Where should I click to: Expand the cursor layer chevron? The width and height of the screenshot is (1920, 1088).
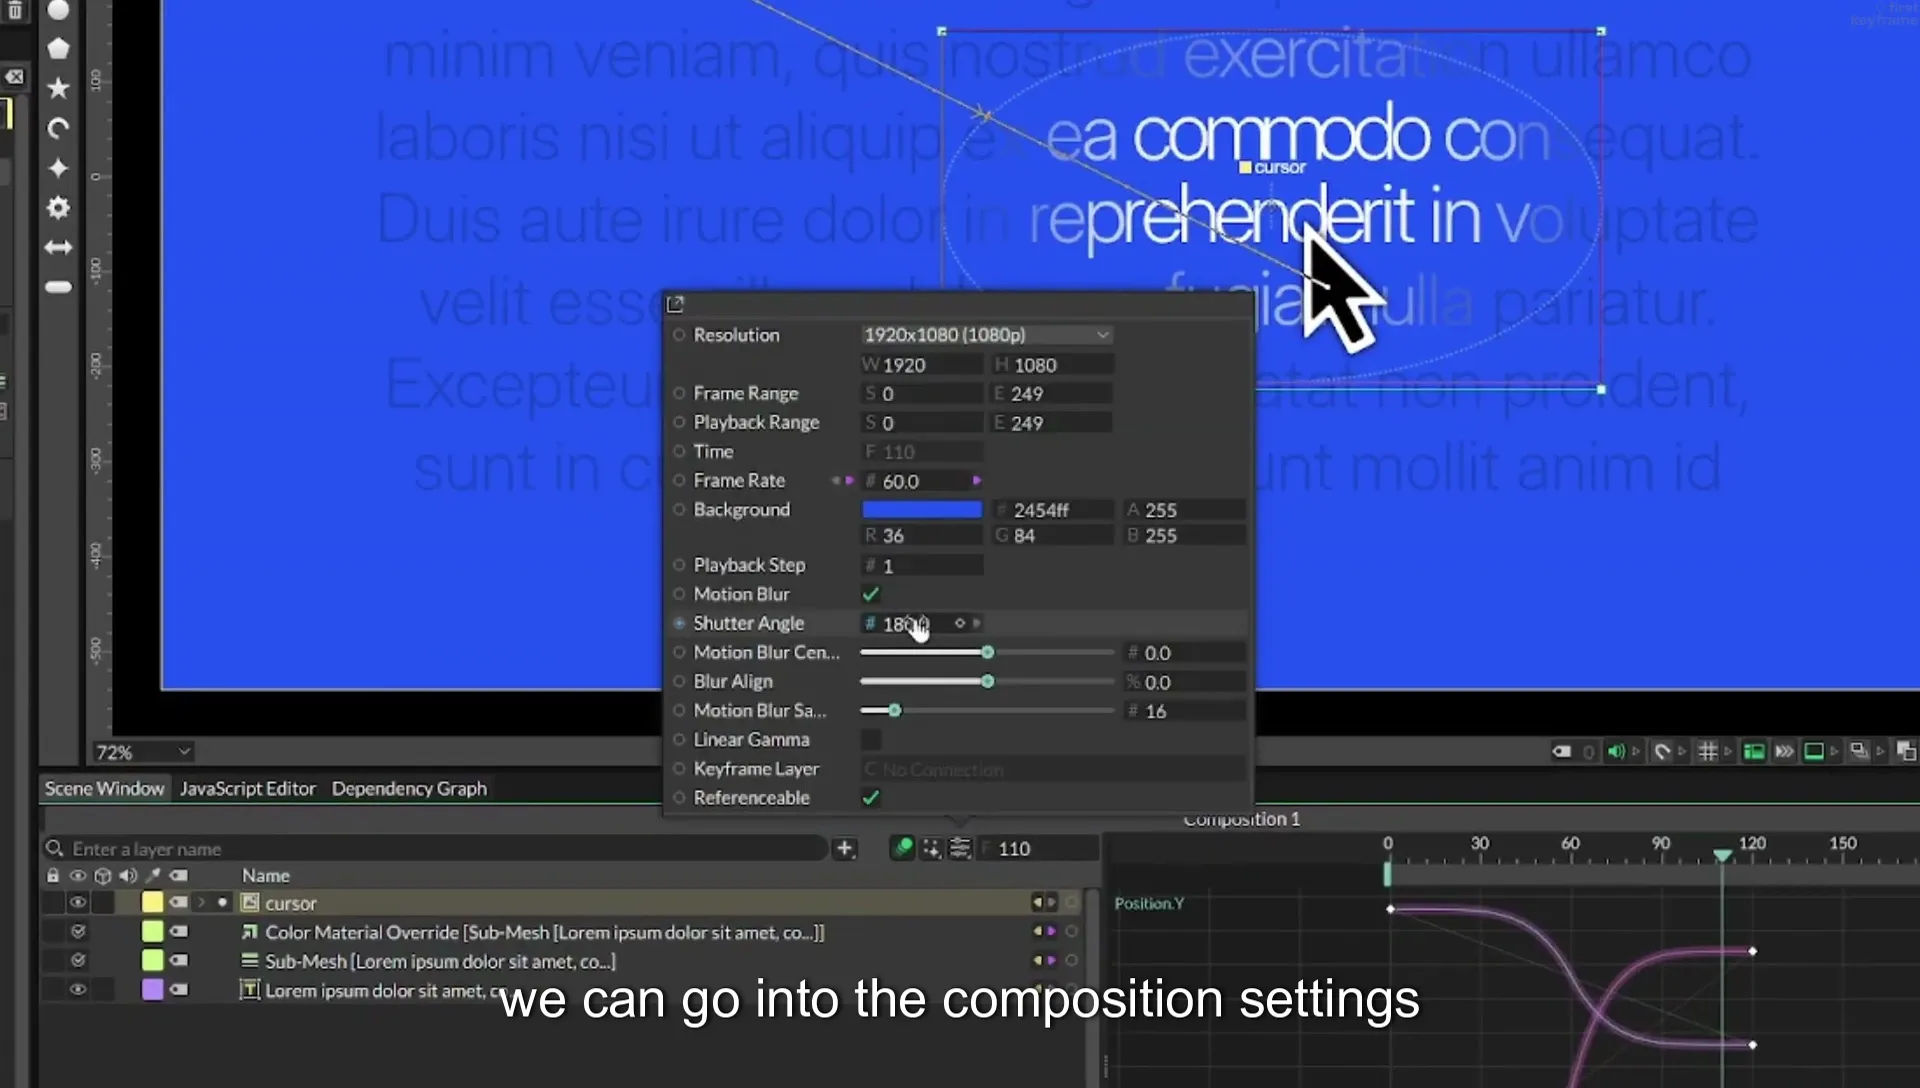[201, 902]
